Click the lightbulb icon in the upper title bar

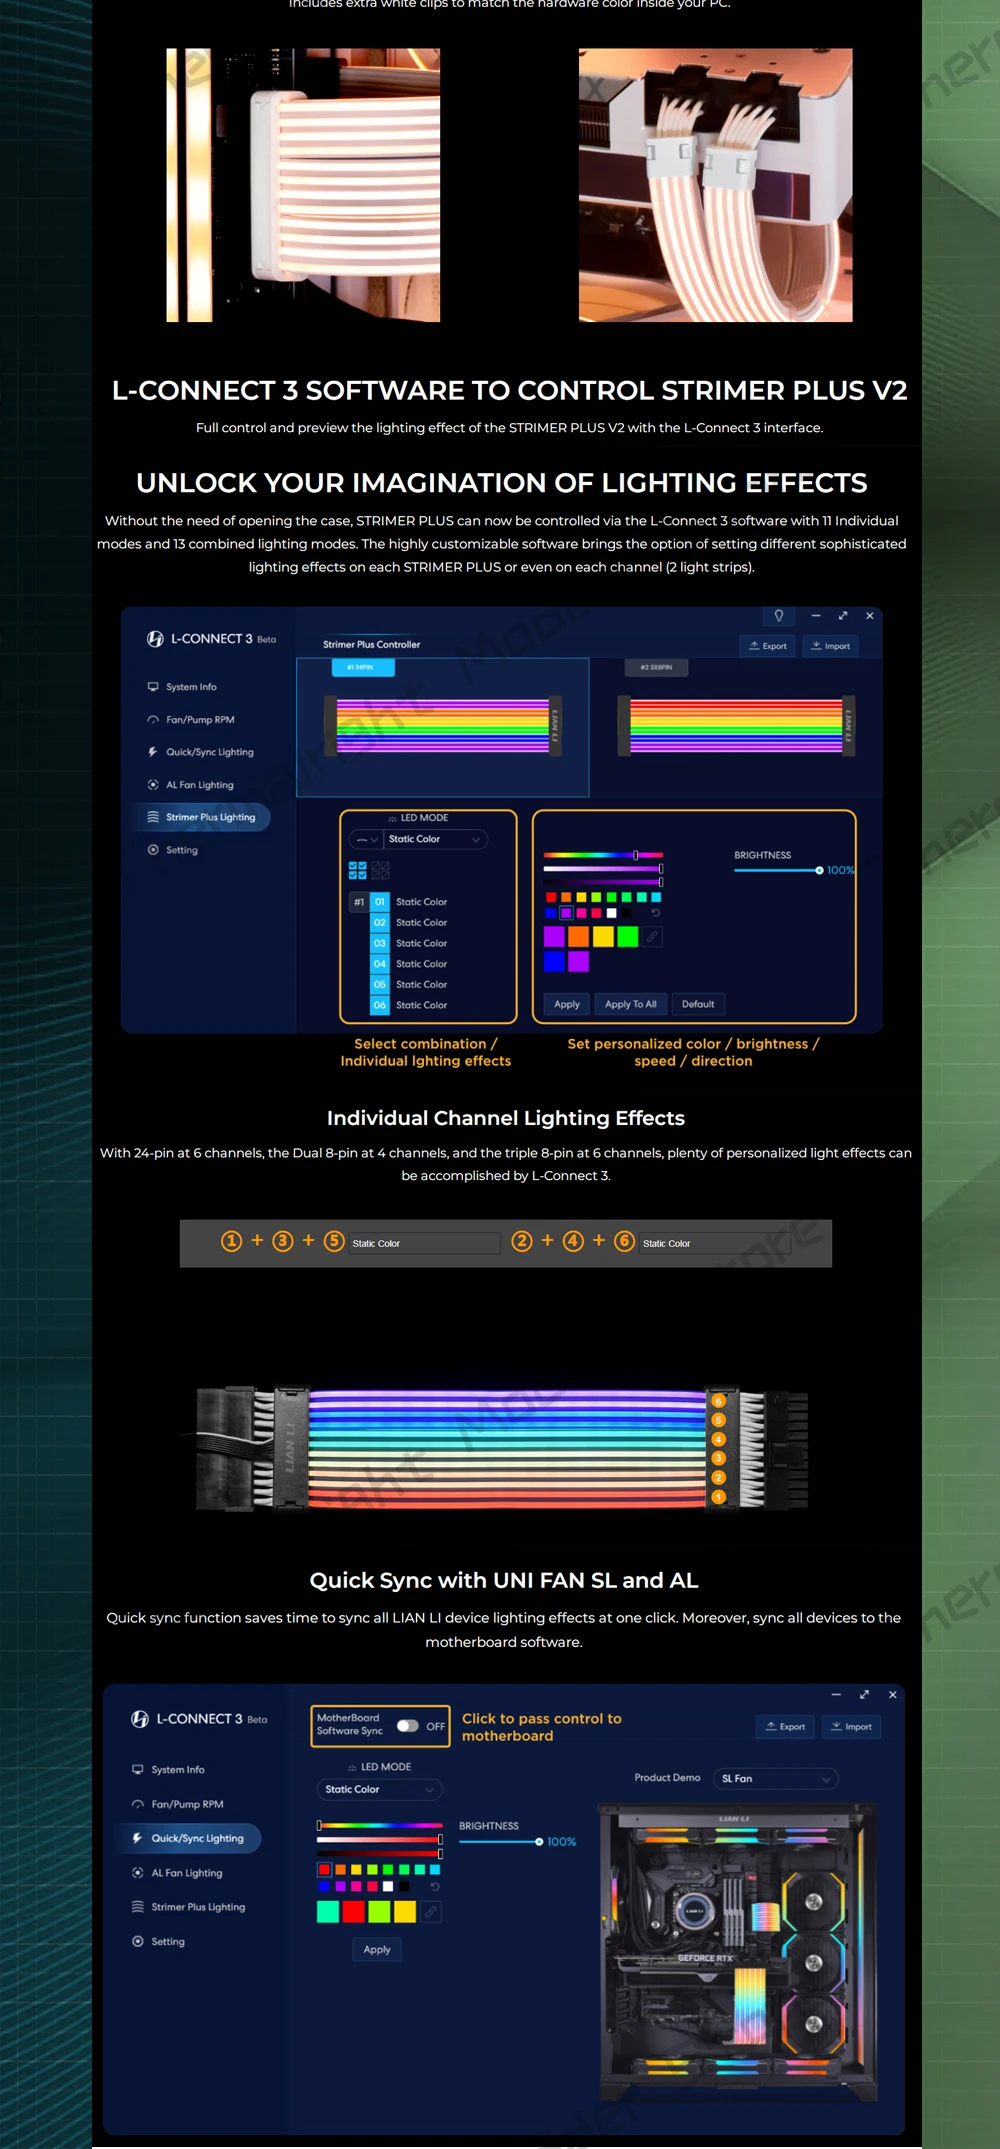[779, 616]
